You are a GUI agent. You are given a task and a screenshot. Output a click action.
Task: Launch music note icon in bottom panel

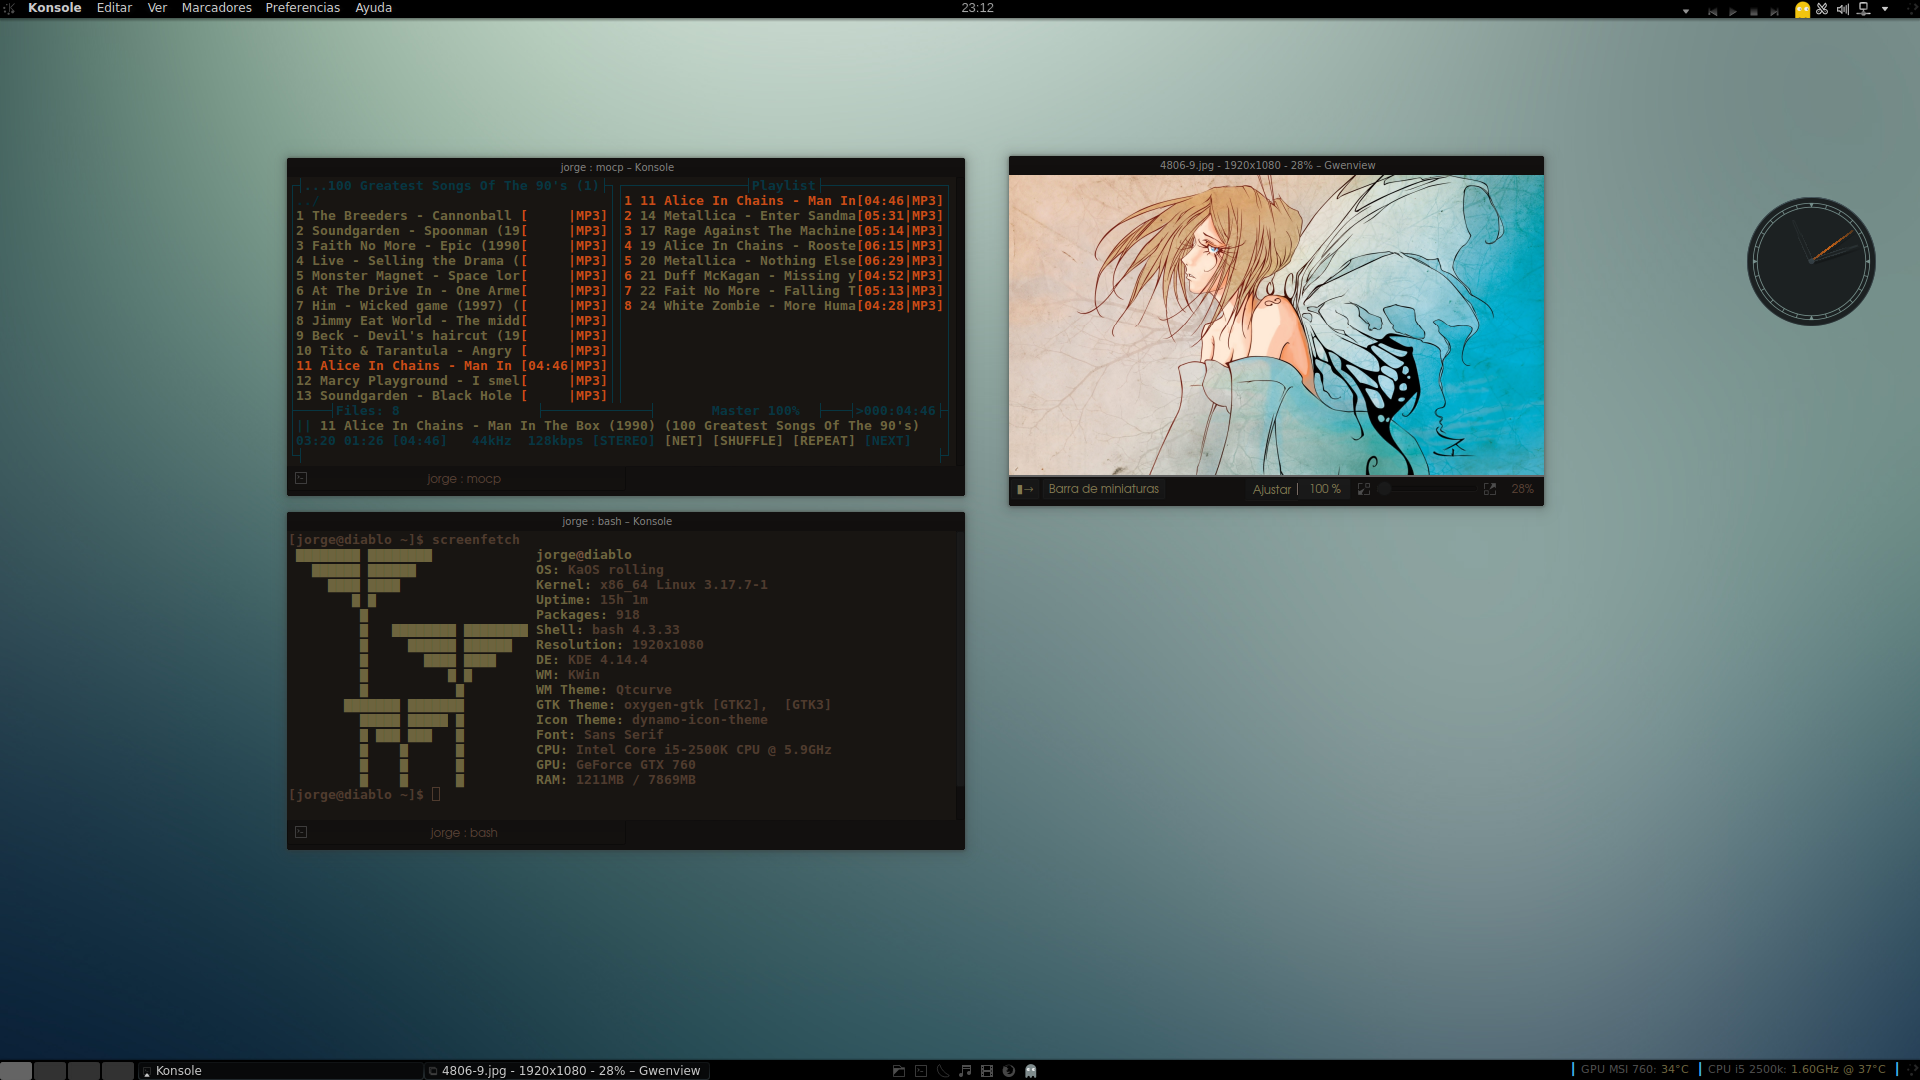pyautogui.click(x=965, y=1071)
